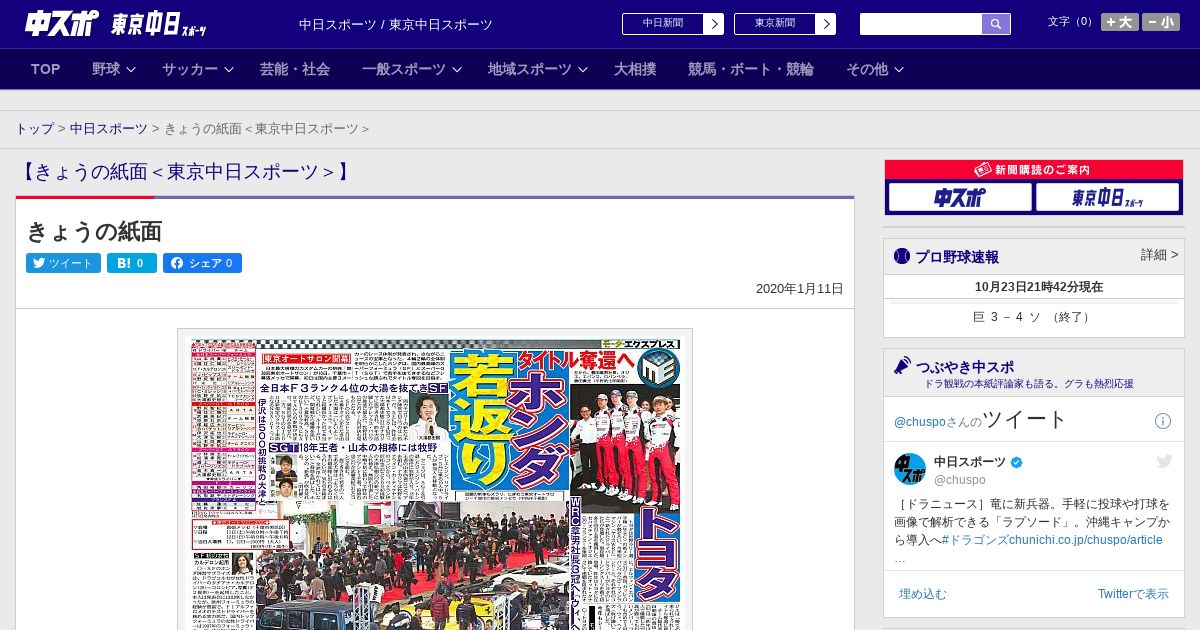The image size is (1200, 630).
Task: Click the 中日スポーツ Twitter avatar
Action: click(910, 469)
